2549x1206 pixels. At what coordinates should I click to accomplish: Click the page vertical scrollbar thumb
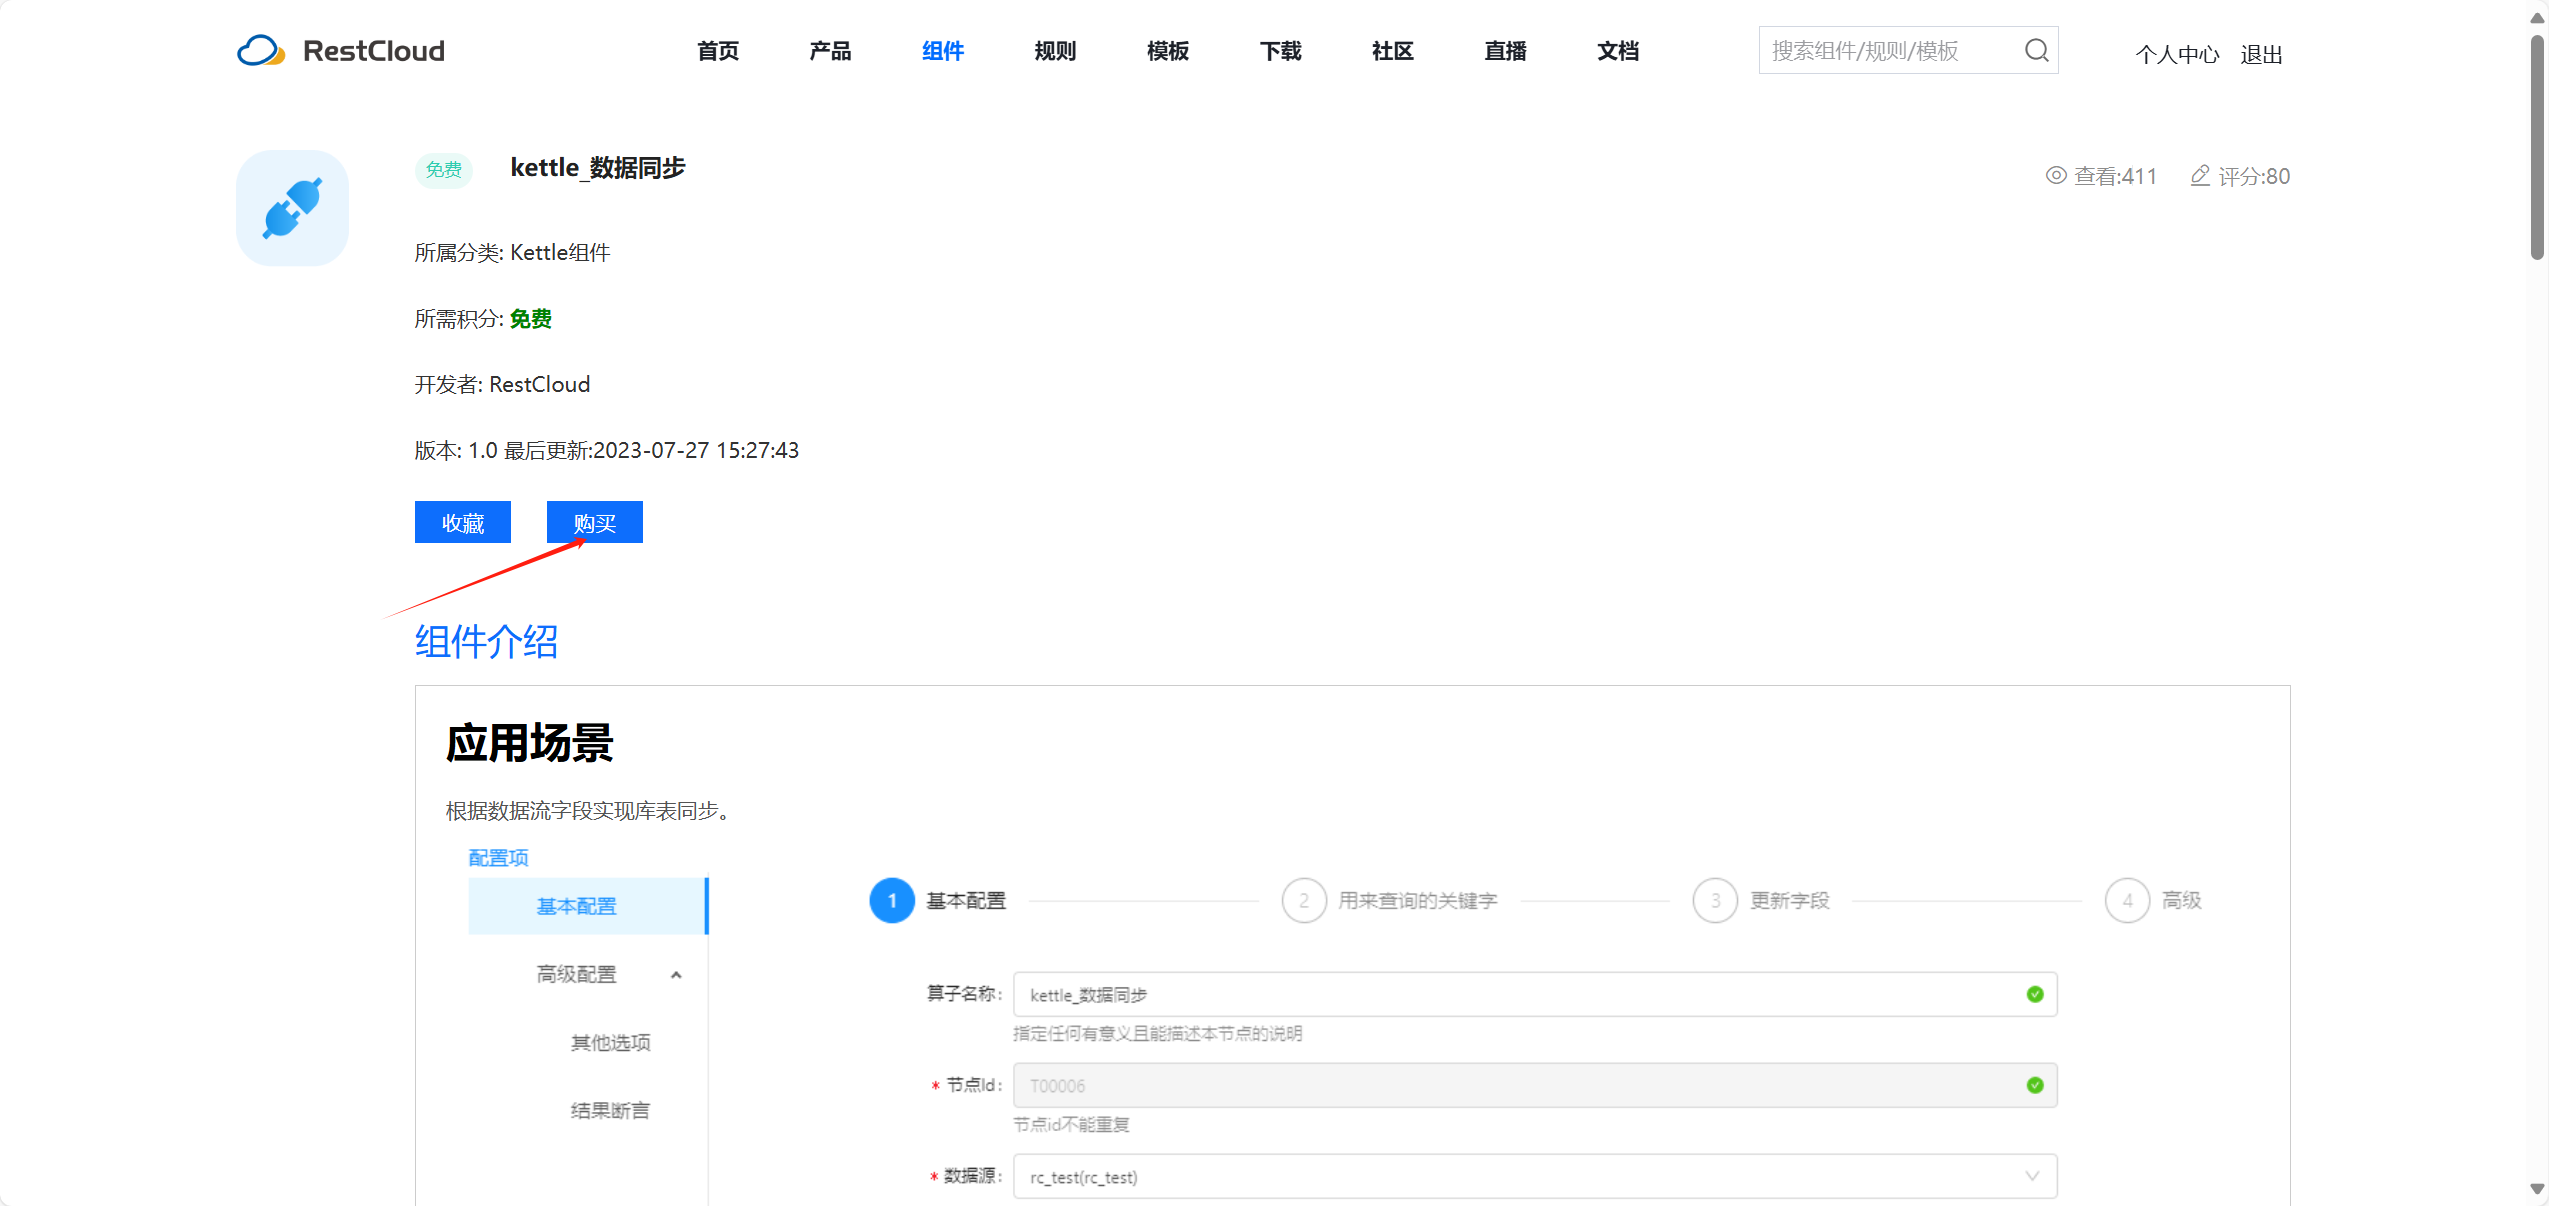click(x=2537, y=147)
